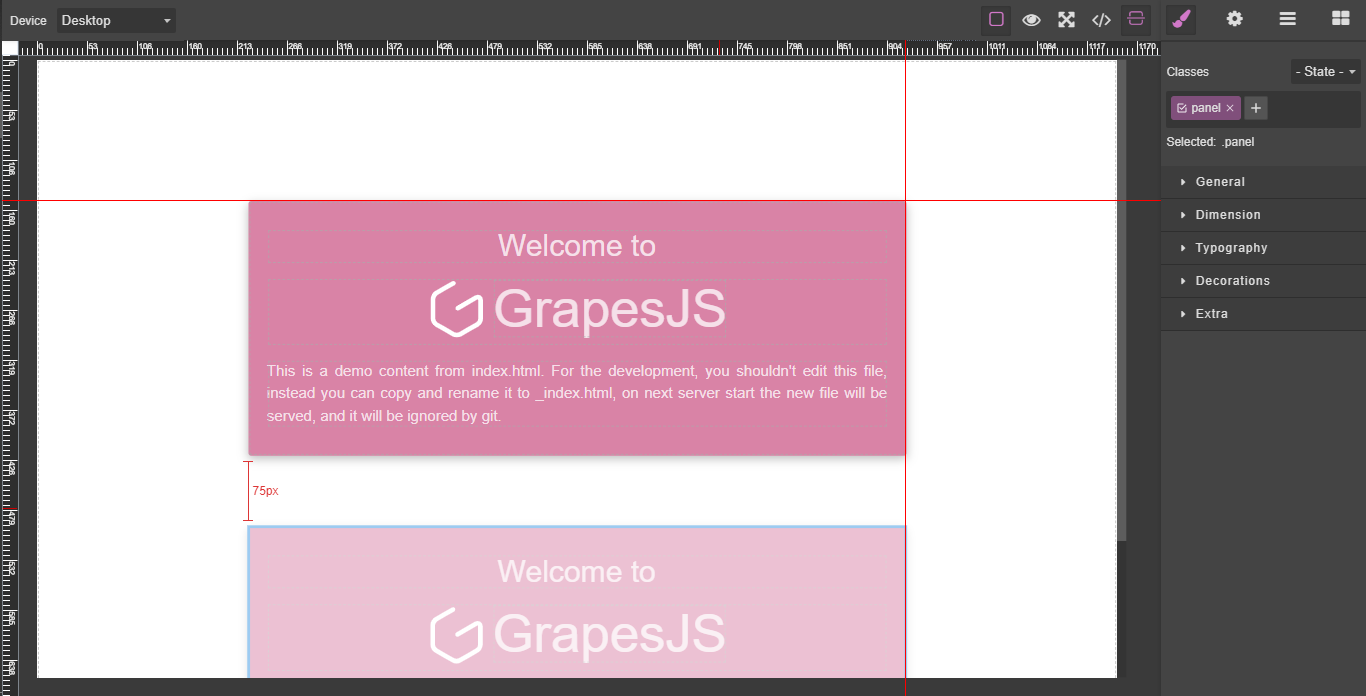Select the hexagon logo icon in top panel
1366x696 pixels.
[457, 309]
